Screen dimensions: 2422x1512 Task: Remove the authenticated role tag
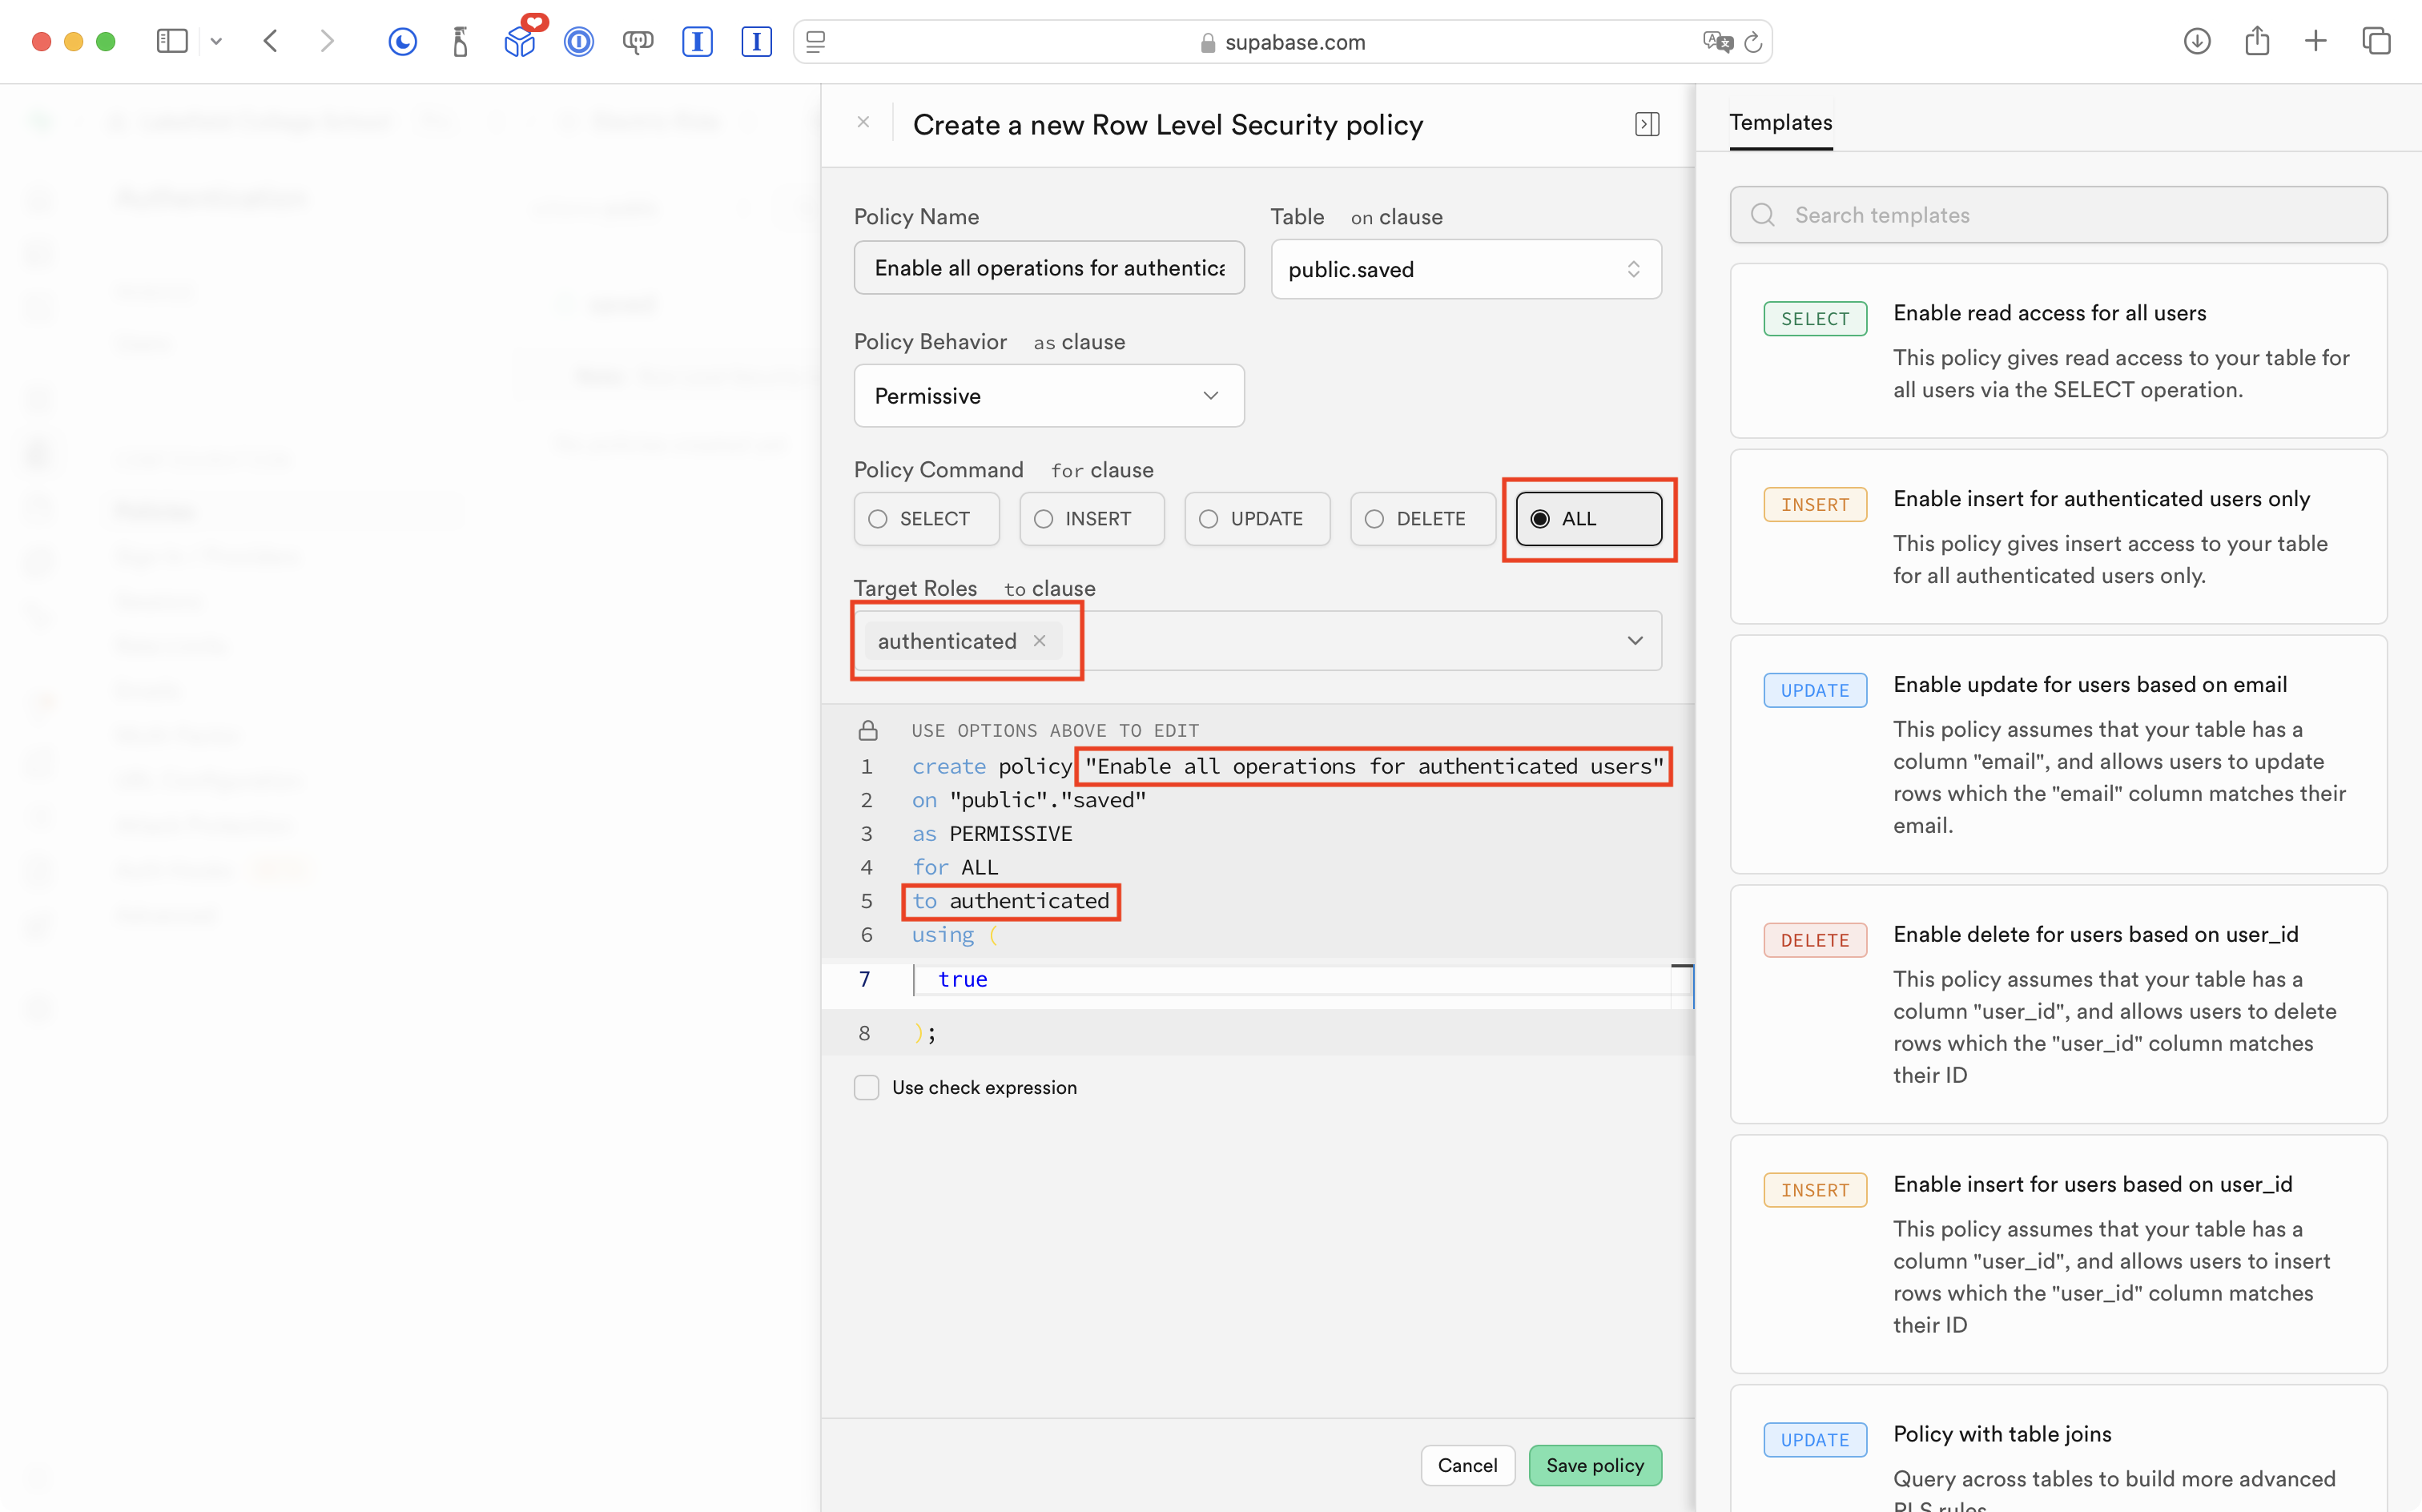point(1040,641)
